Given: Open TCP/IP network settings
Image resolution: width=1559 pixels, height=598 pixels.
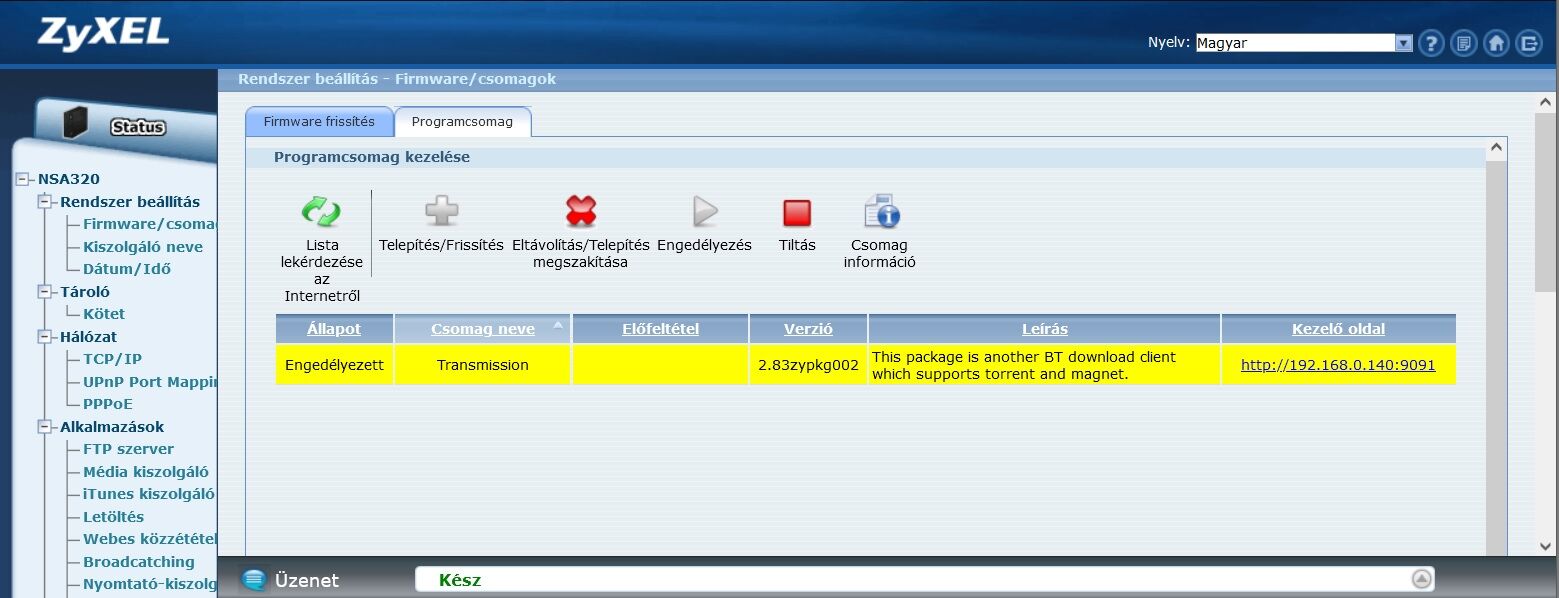Looking at the screenshot, I should click(x=112, y=359).
